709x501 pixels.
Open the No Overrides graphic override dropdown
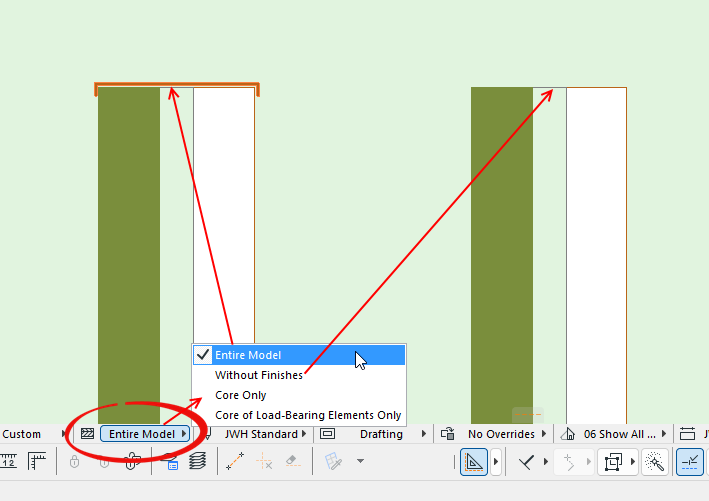click(507, 434)
